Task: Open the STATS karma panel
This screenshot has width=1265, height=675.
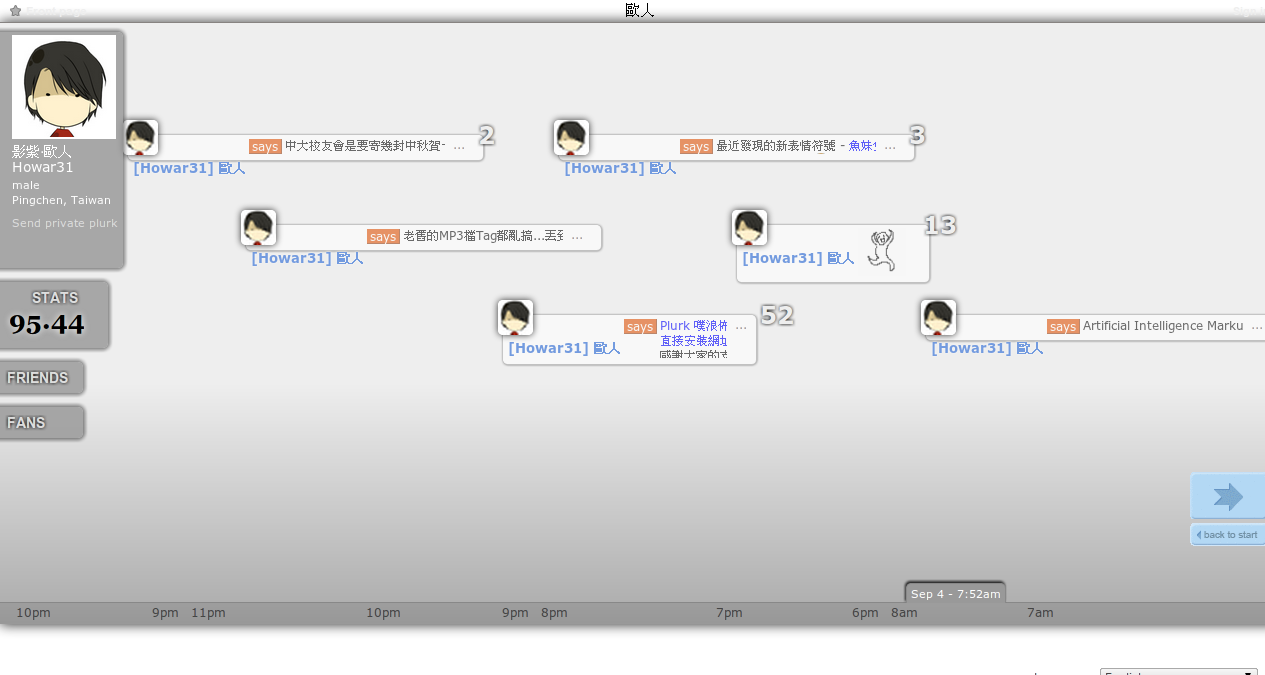Action: click(54, 315)
